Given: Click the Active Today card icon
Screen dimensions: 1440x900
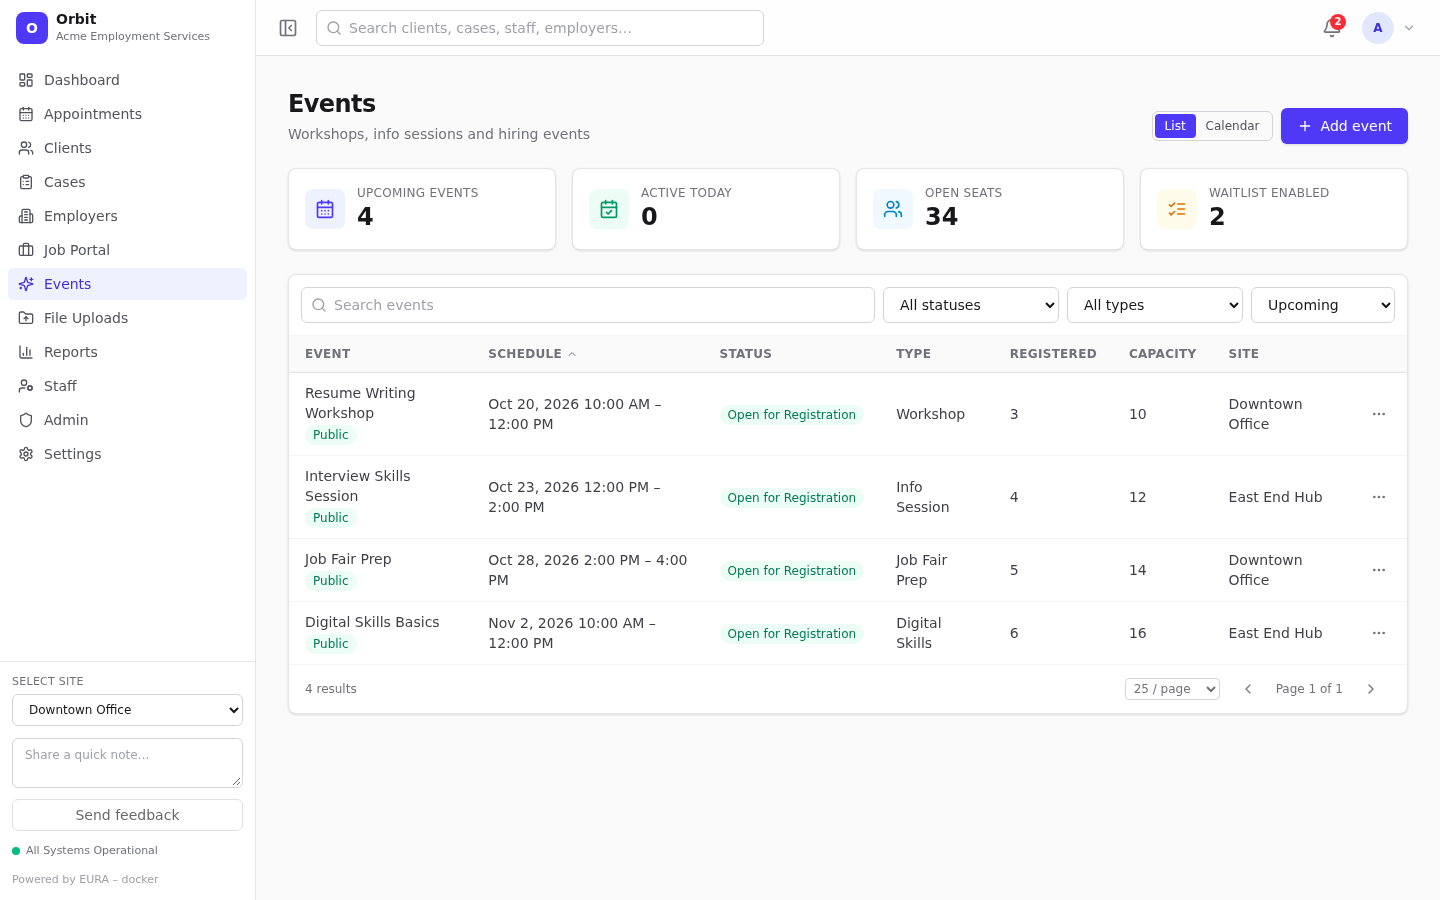Looking at the screenshot, I should pos(609,209).
